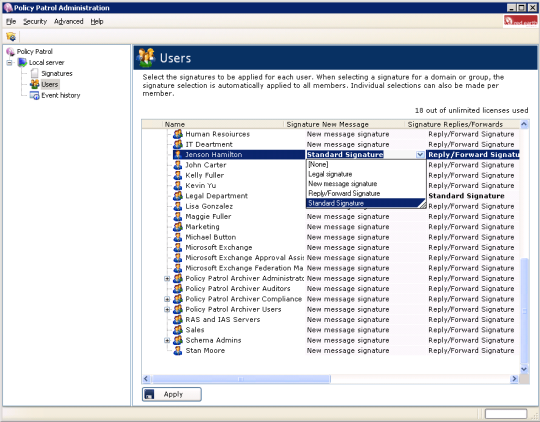
Task: Open the File menu
Action: [11, 21]
